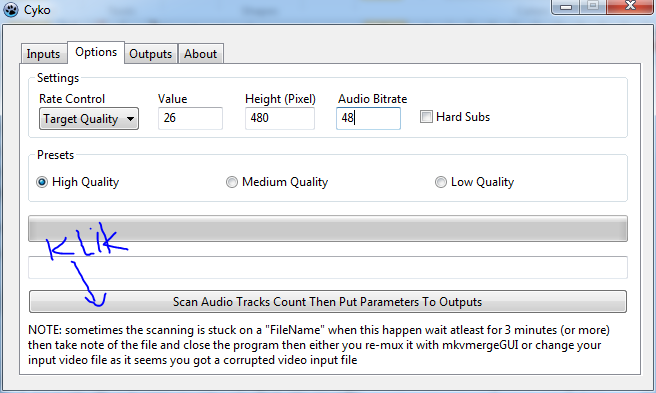Click the Height (Pixel) field containing 480
Viewport: 656px width, 393px height.
click(279, 118)
